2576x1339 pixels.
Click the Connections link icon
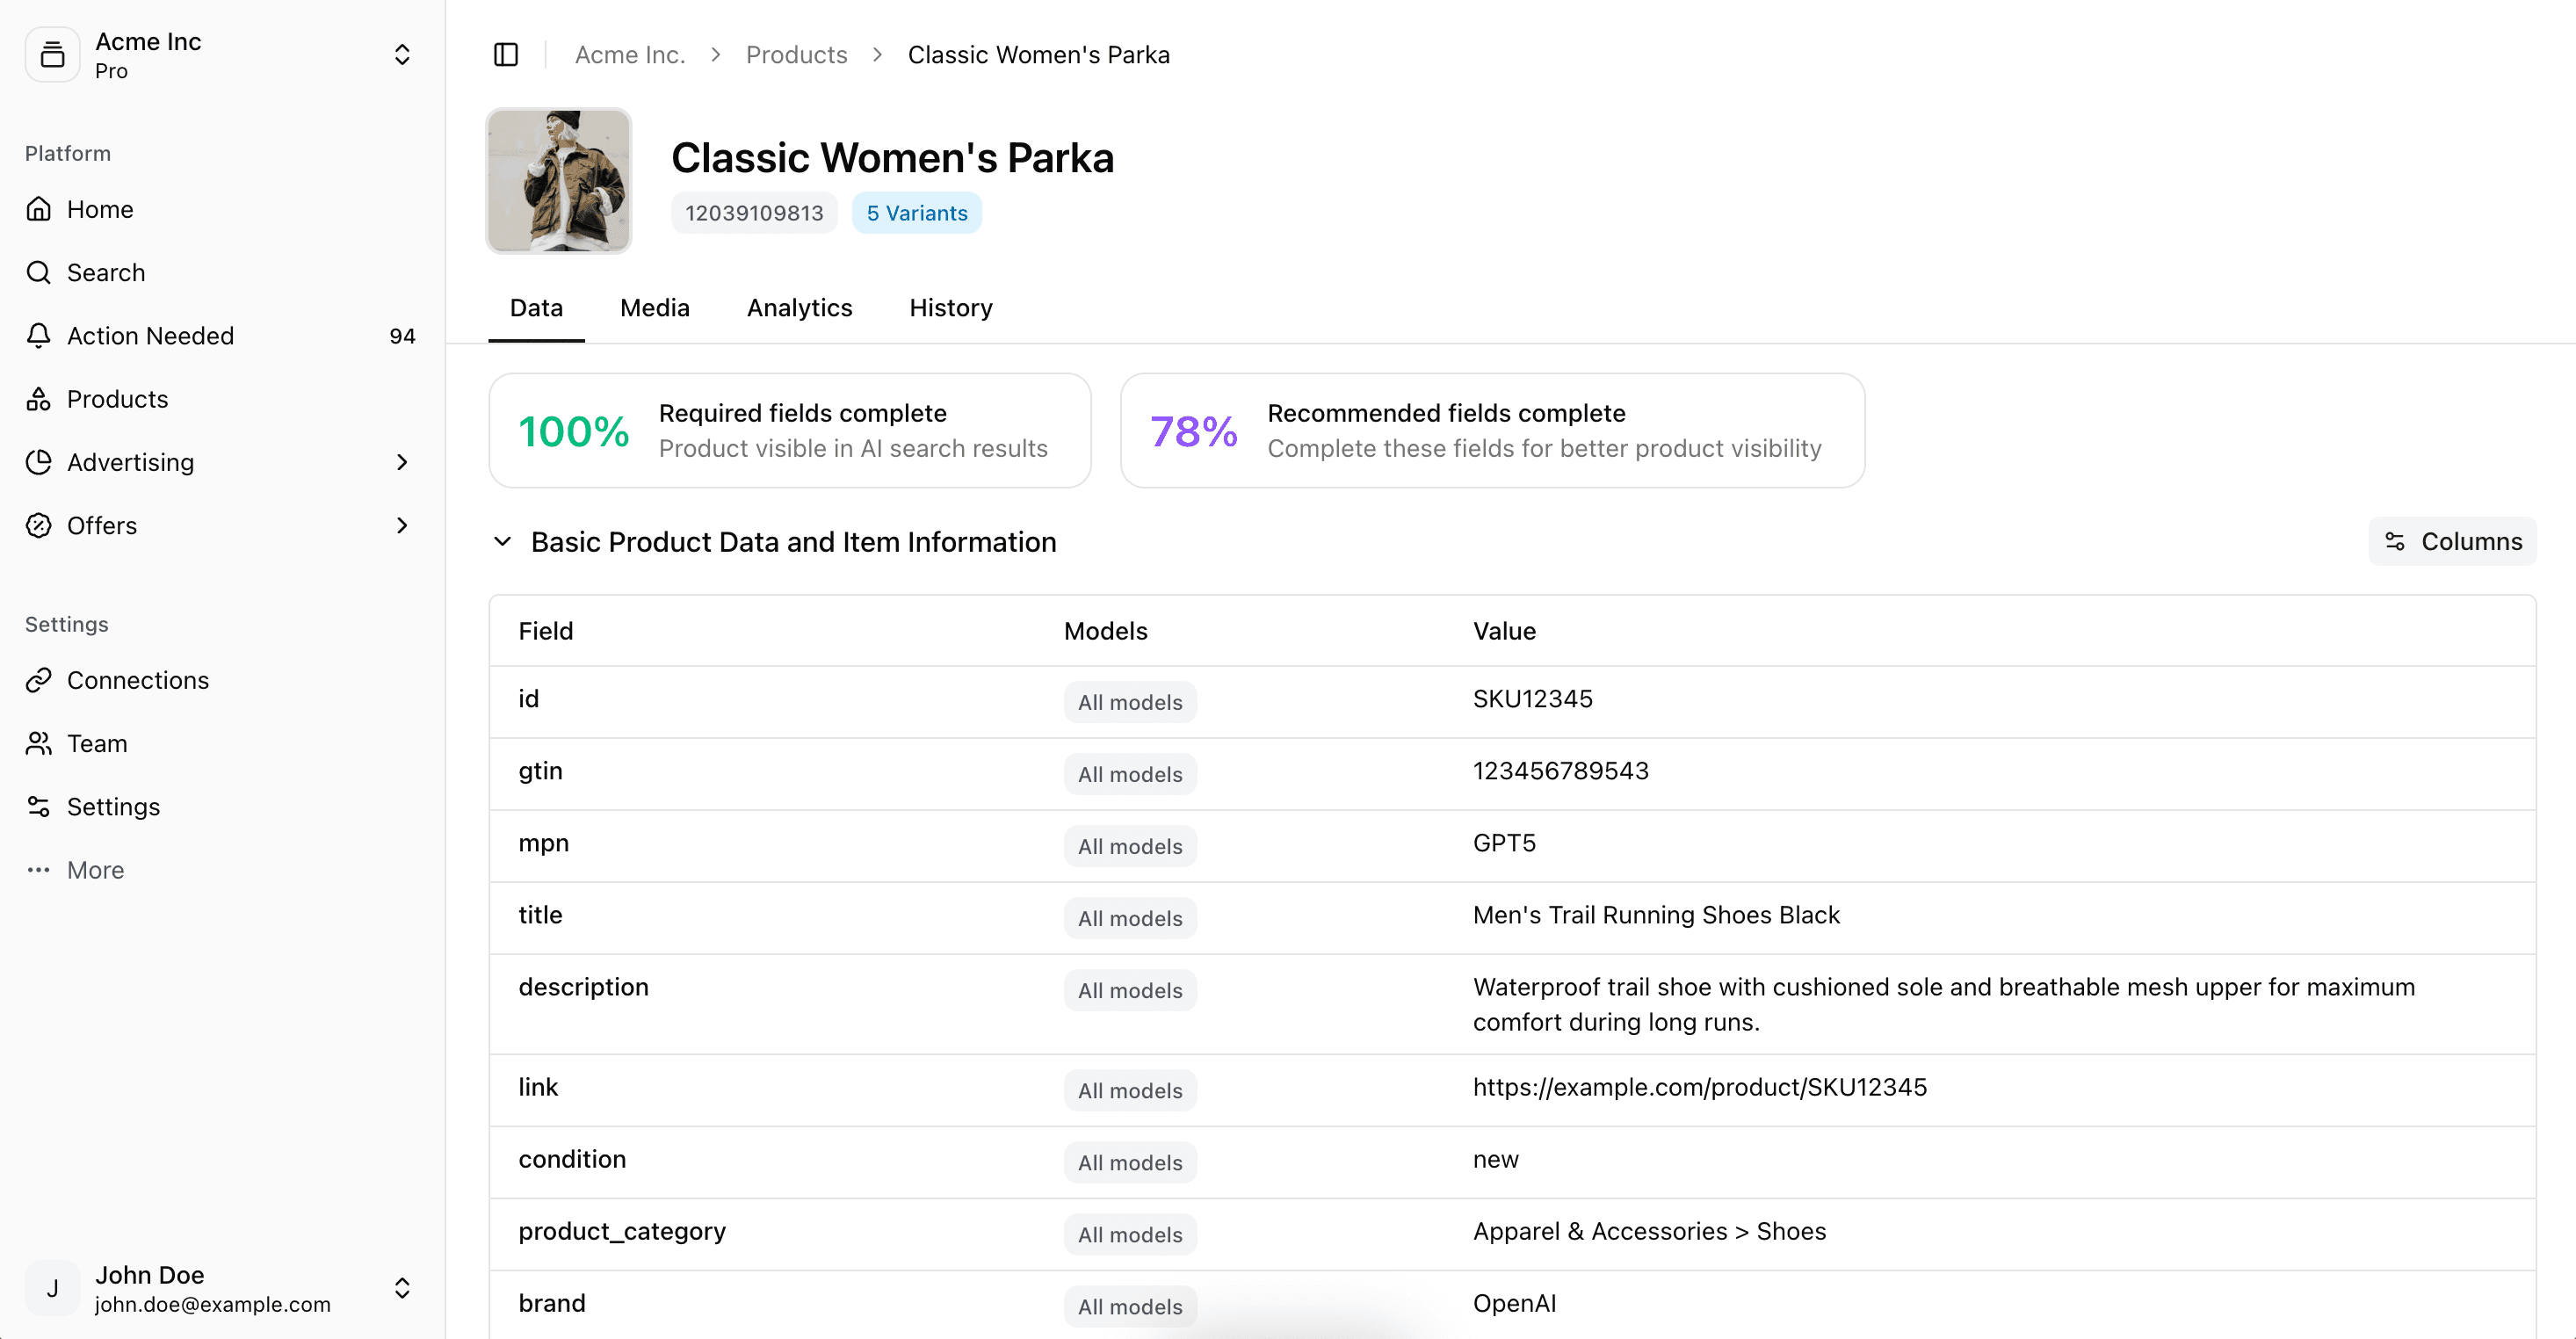click(39, 680)
